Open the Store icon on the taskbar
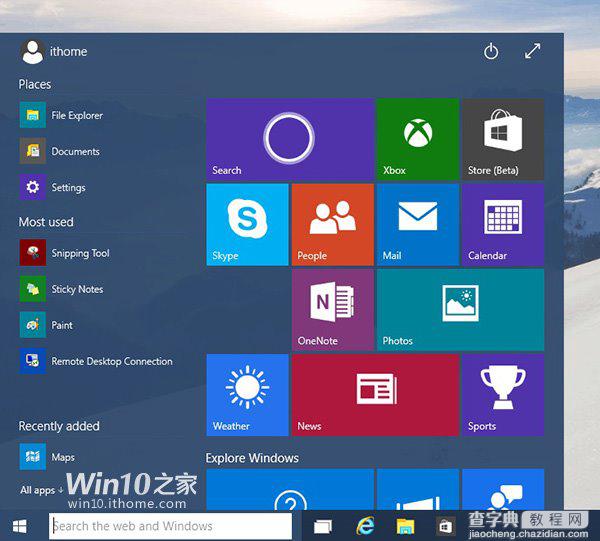This screenshot has width=600, height=541. tap(445, 526)
